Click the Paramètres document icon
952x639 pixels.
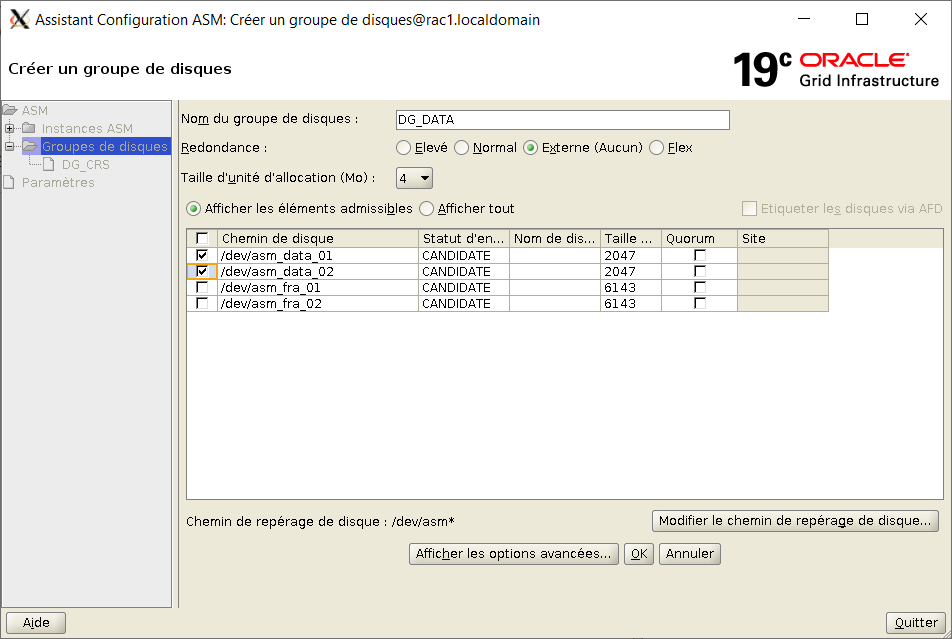pyautogui.click(x=9, y=182)
